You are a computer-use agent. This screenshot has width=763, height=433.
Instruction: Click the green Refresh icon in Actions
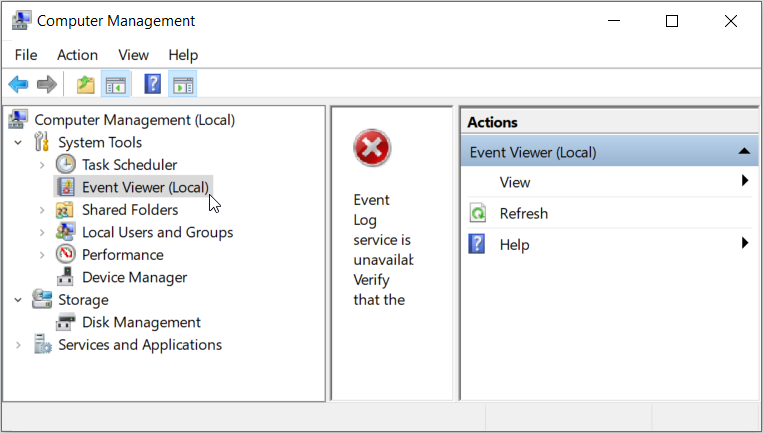coord(478,213)
